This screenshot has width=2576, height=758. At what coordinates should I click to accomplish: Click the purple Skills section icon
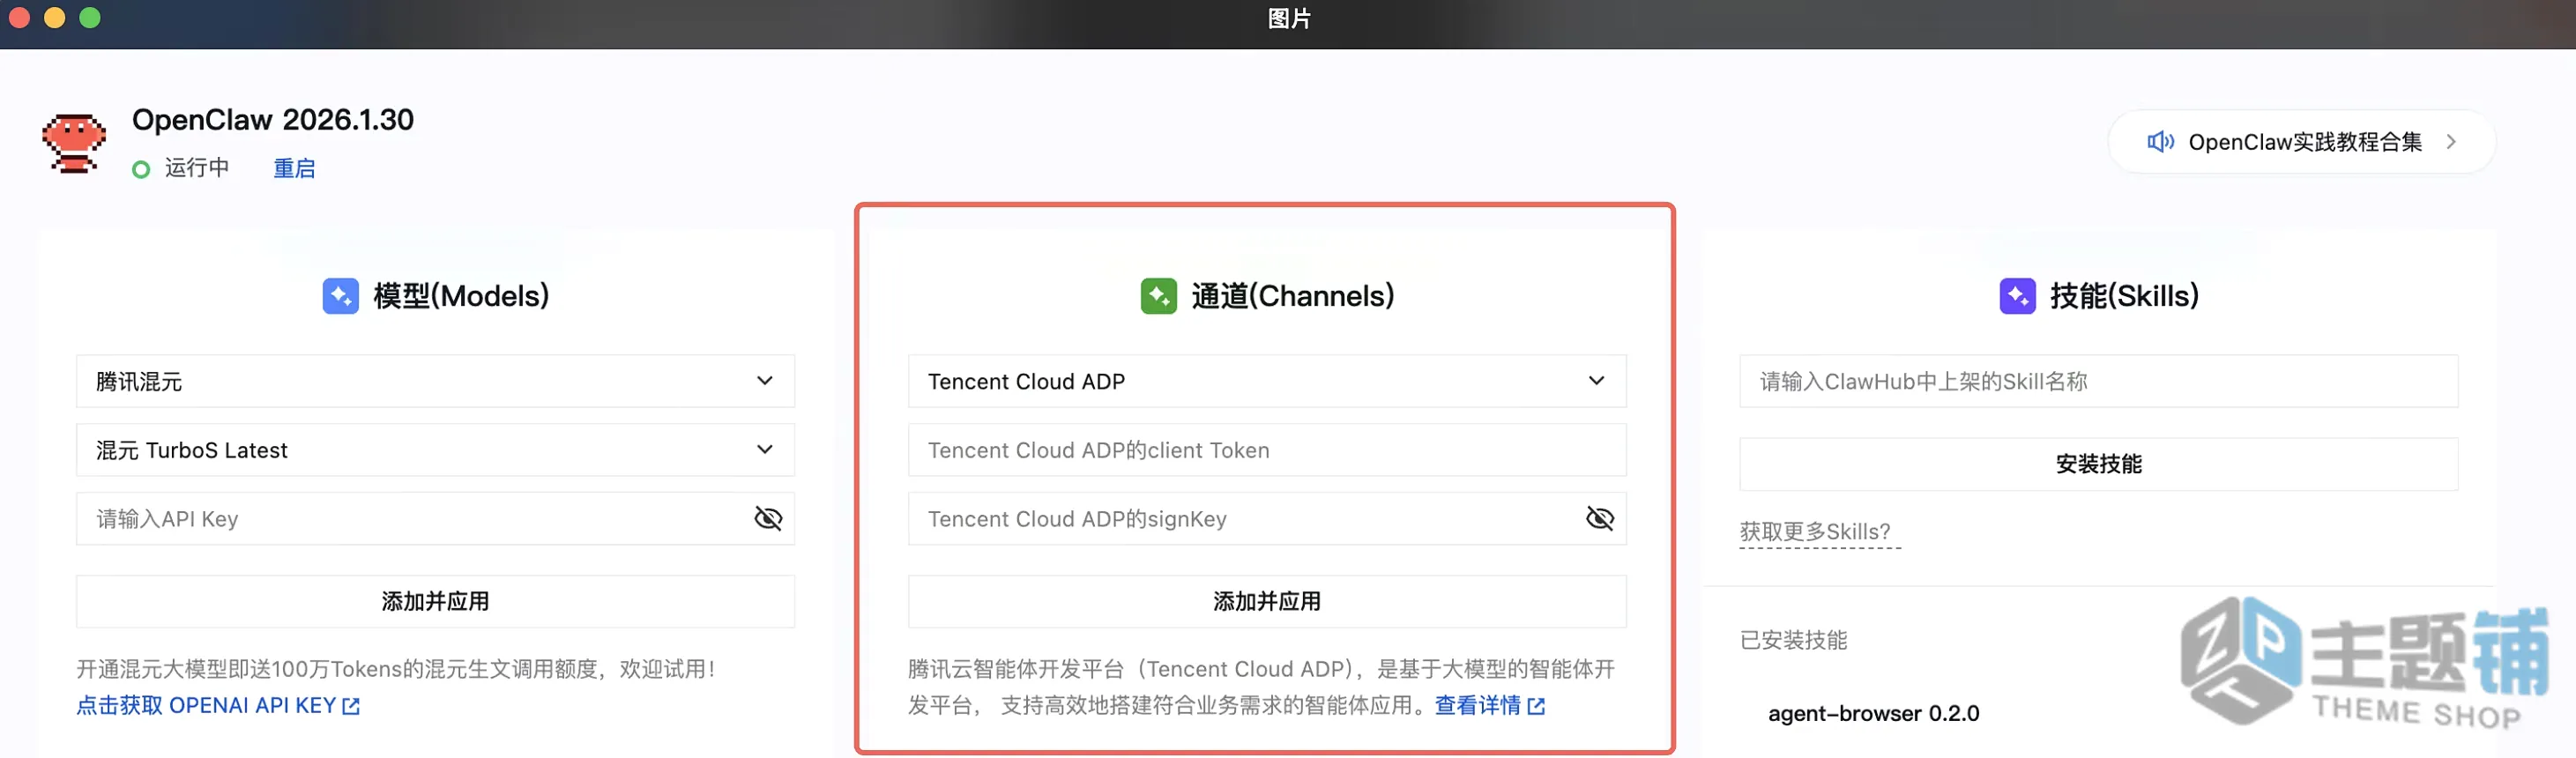point(2017,296)
